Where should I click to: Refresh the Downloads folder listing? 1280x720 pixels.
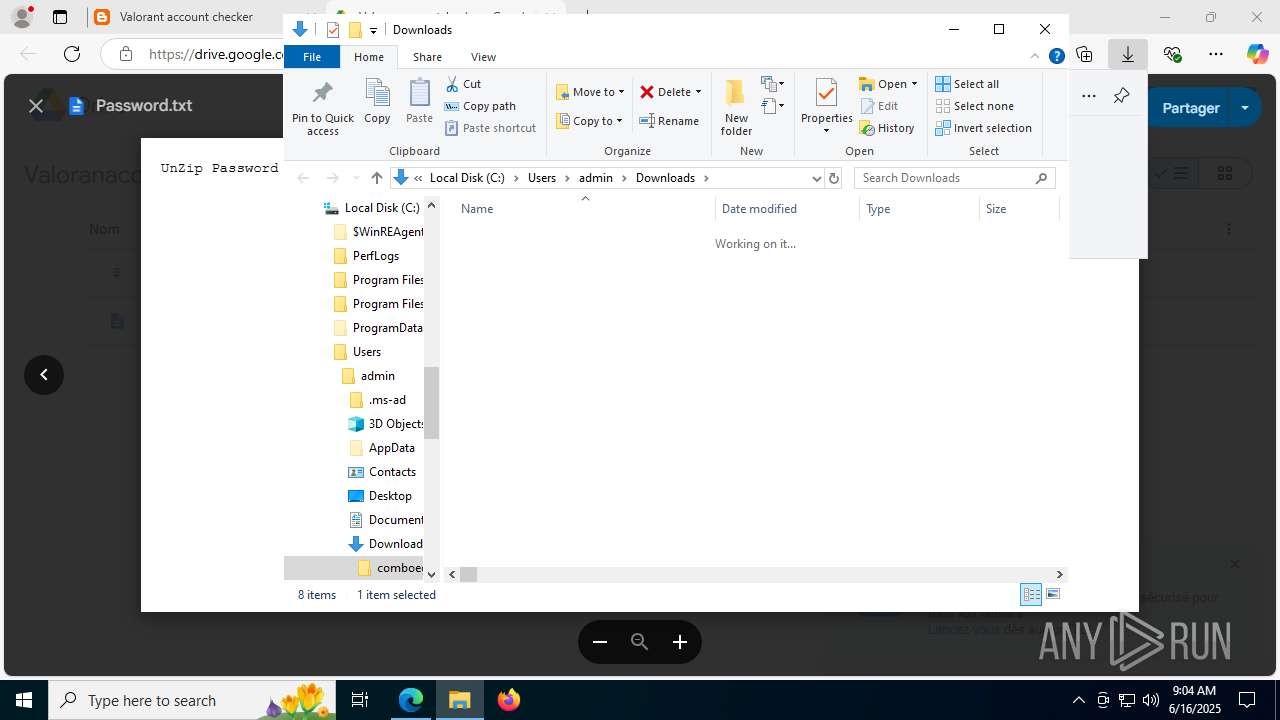pos(834,178)
